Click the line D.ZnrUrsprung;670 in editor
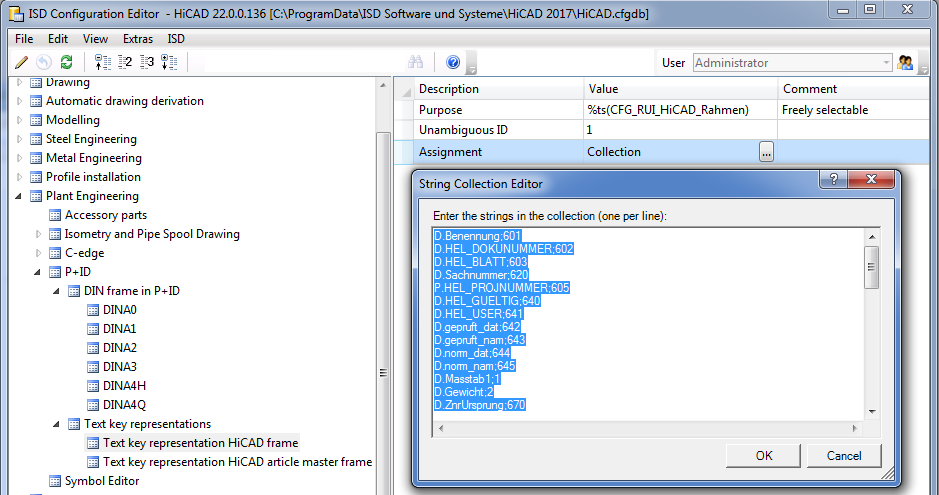939x495 pixels. tap(480, 405)
